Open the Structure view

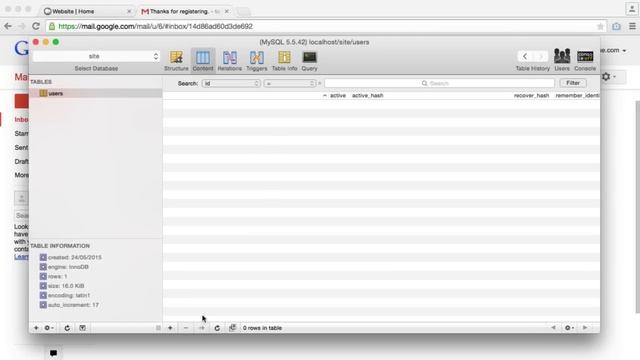(x=176, y=61)
